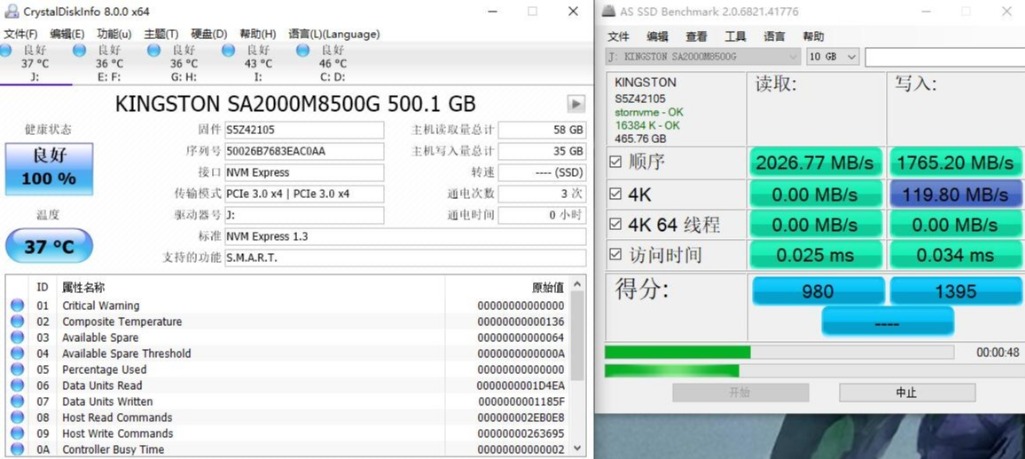
Task: Click the 属性名称 column header
Action: pyautogui.click(x=83, y=288)
